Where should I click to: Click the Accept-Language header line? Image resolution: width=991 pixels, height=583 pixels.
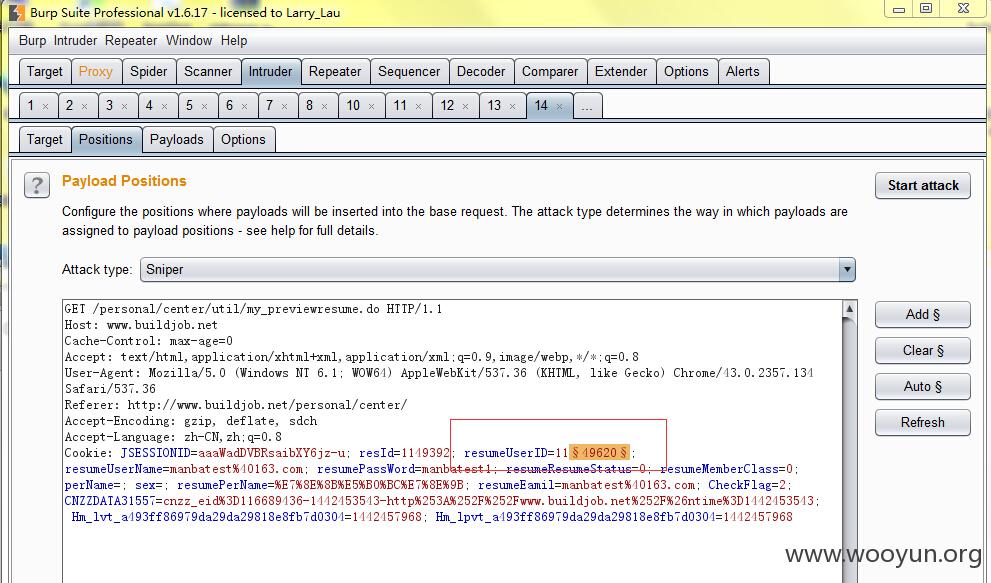tap(173, 437)
